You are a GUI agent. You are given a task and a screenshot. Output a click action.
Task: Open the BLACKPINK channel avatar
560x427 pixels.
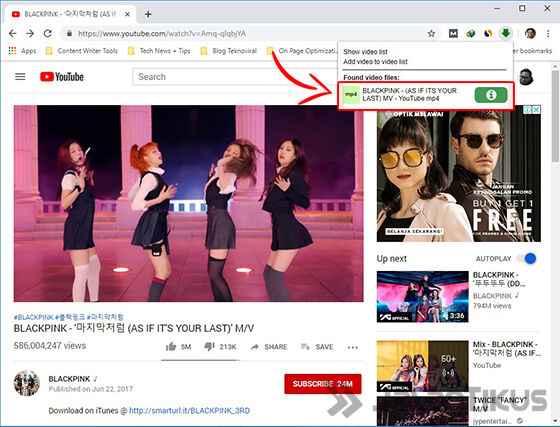[x=27, y=383]
